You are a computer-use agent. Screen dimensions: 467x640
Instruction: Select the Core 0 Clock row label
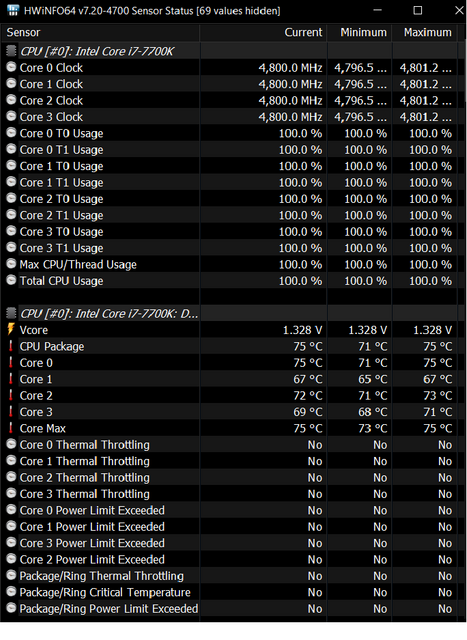point(51,68)
